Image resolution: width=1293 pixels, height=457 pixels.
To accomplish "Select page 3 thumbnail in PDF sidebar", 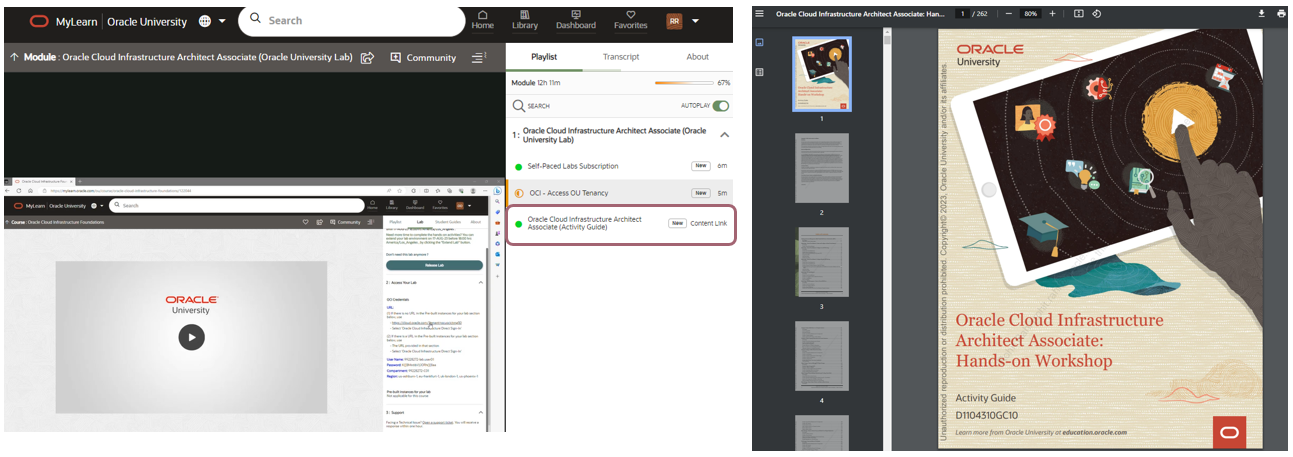I will (821, 262).
